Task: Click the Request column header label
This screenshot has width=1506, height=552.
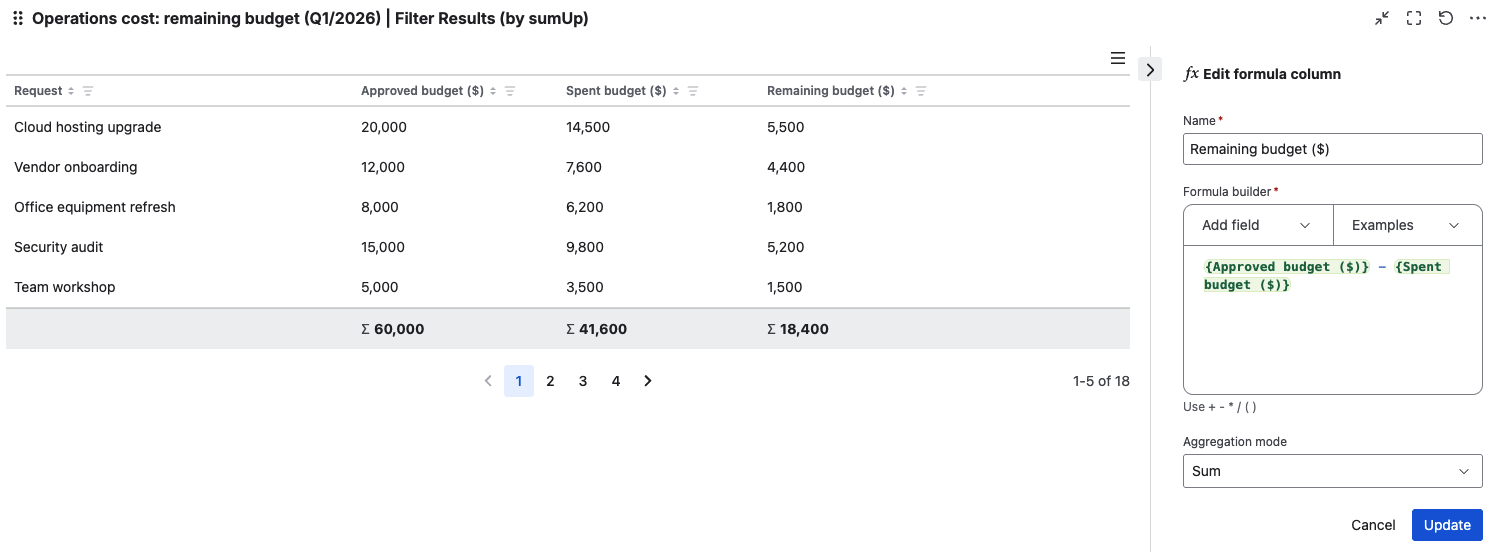Action: pos(38,91)
